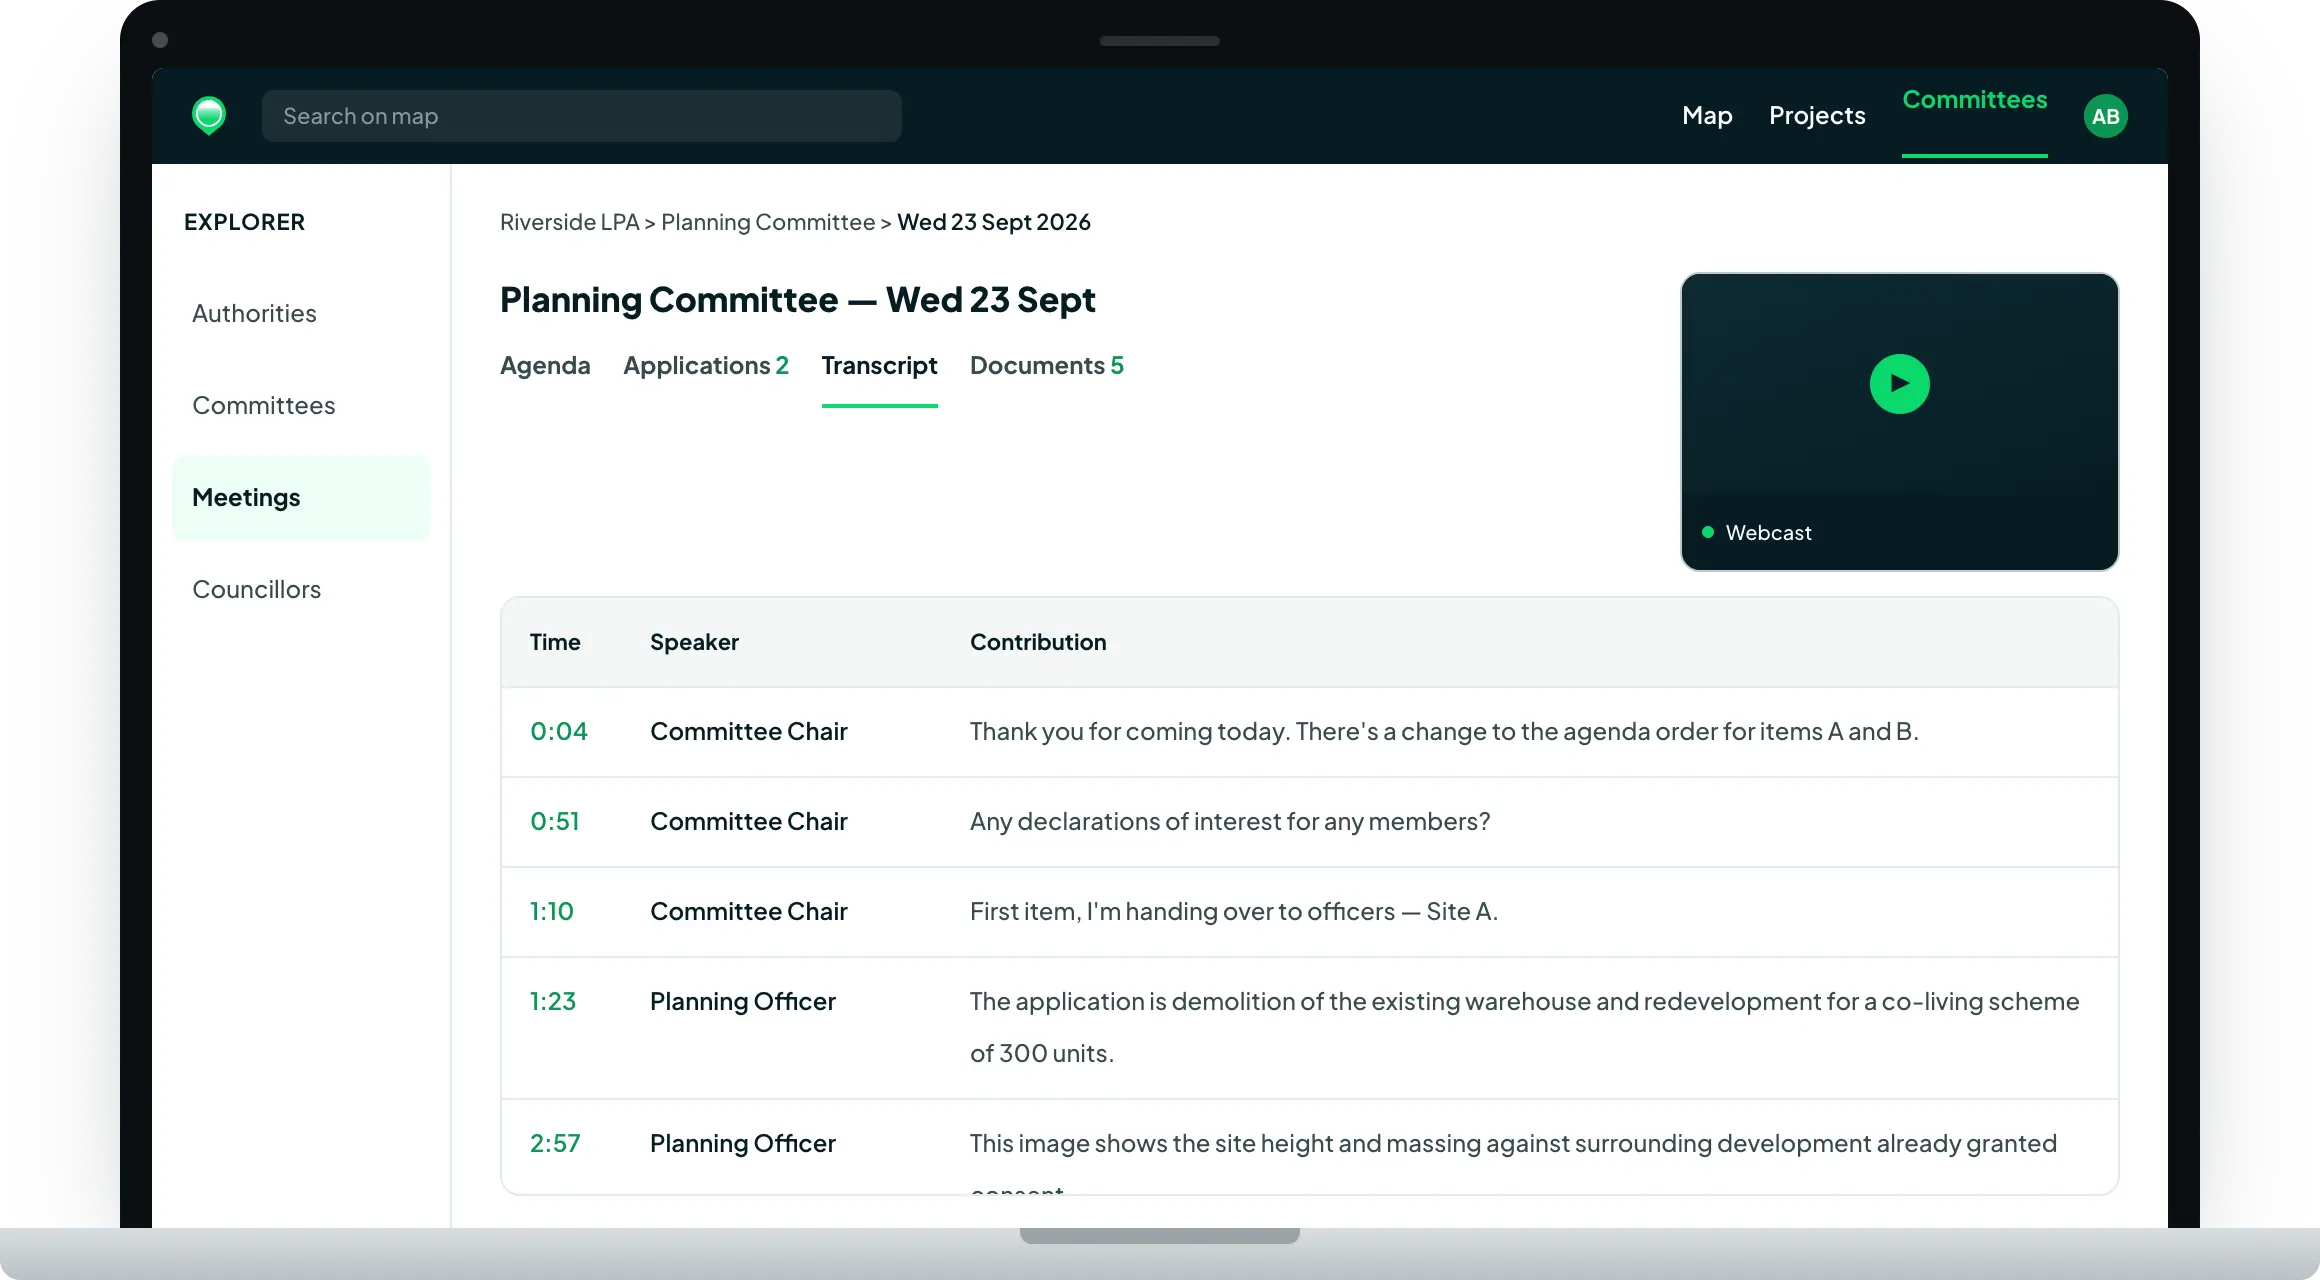Click the AB user avatar

click(x=2105, y=116)
